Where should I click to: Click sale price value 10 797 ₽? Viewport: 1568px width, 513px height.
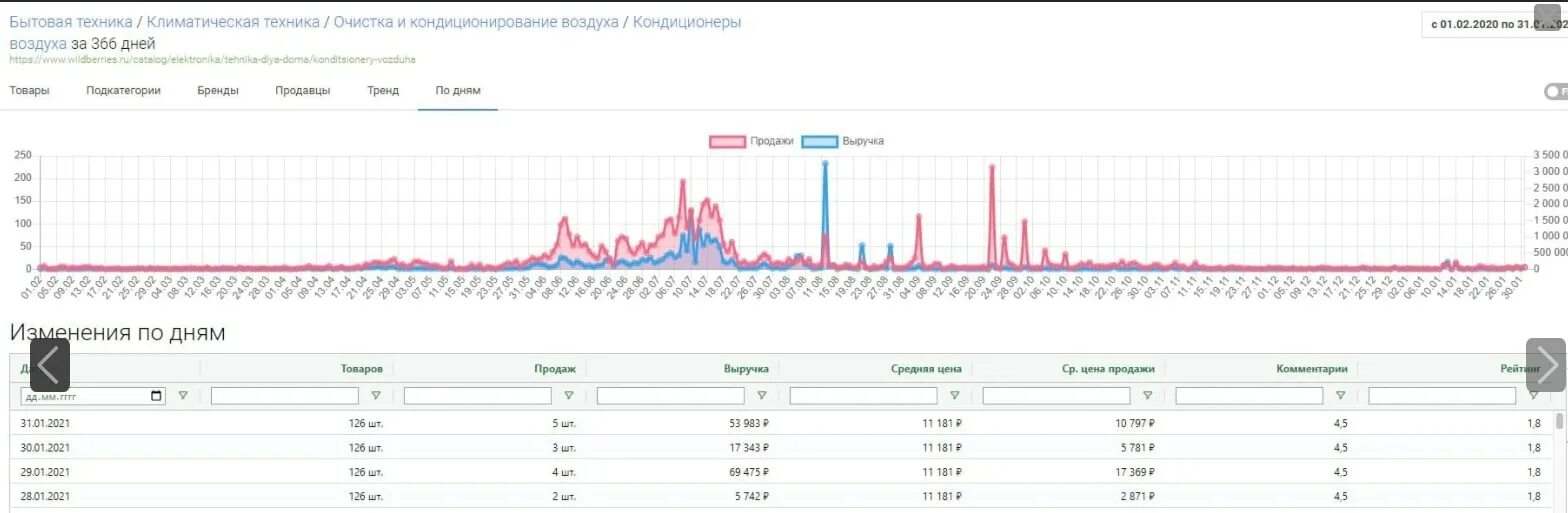(x=1133, y=423)
